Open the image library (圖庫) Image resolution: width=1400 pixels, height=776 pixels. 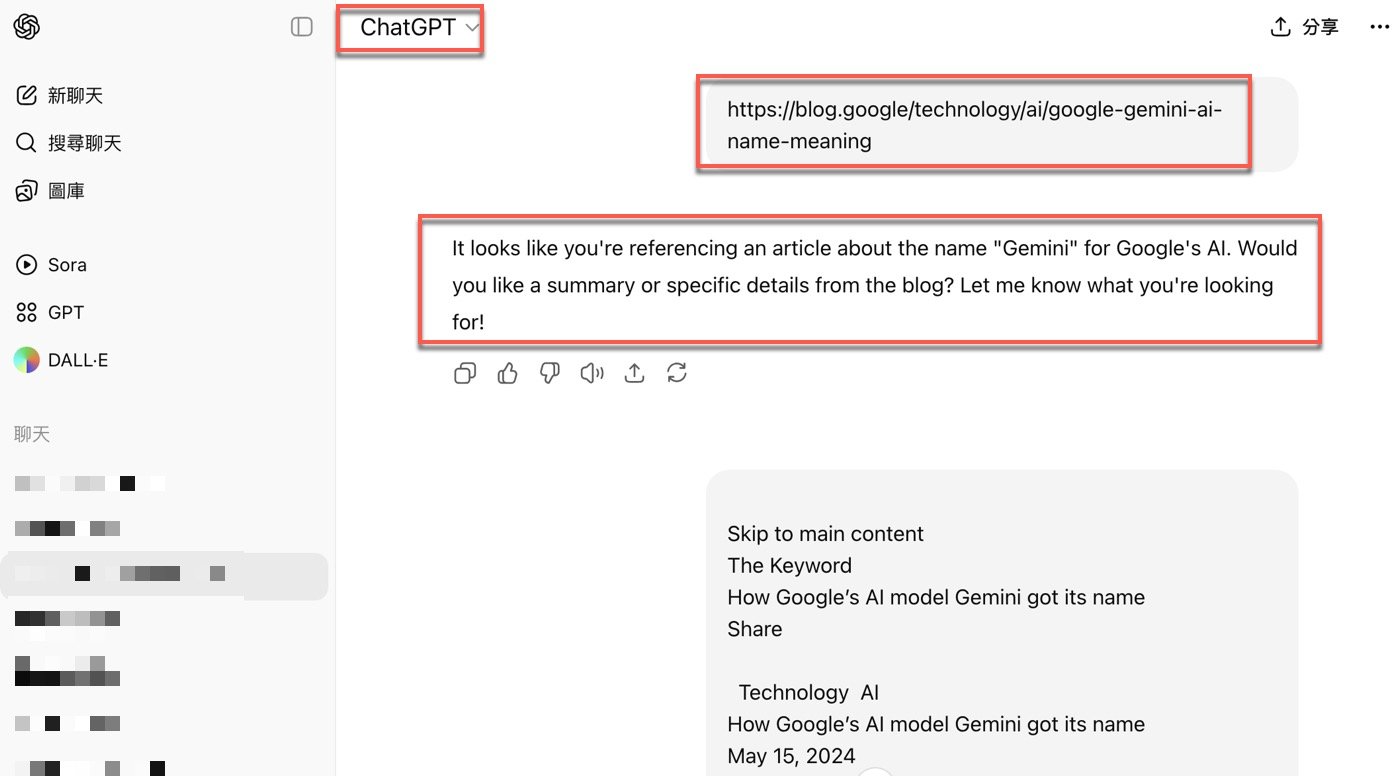pyautogui.click(x=51, y=191)
